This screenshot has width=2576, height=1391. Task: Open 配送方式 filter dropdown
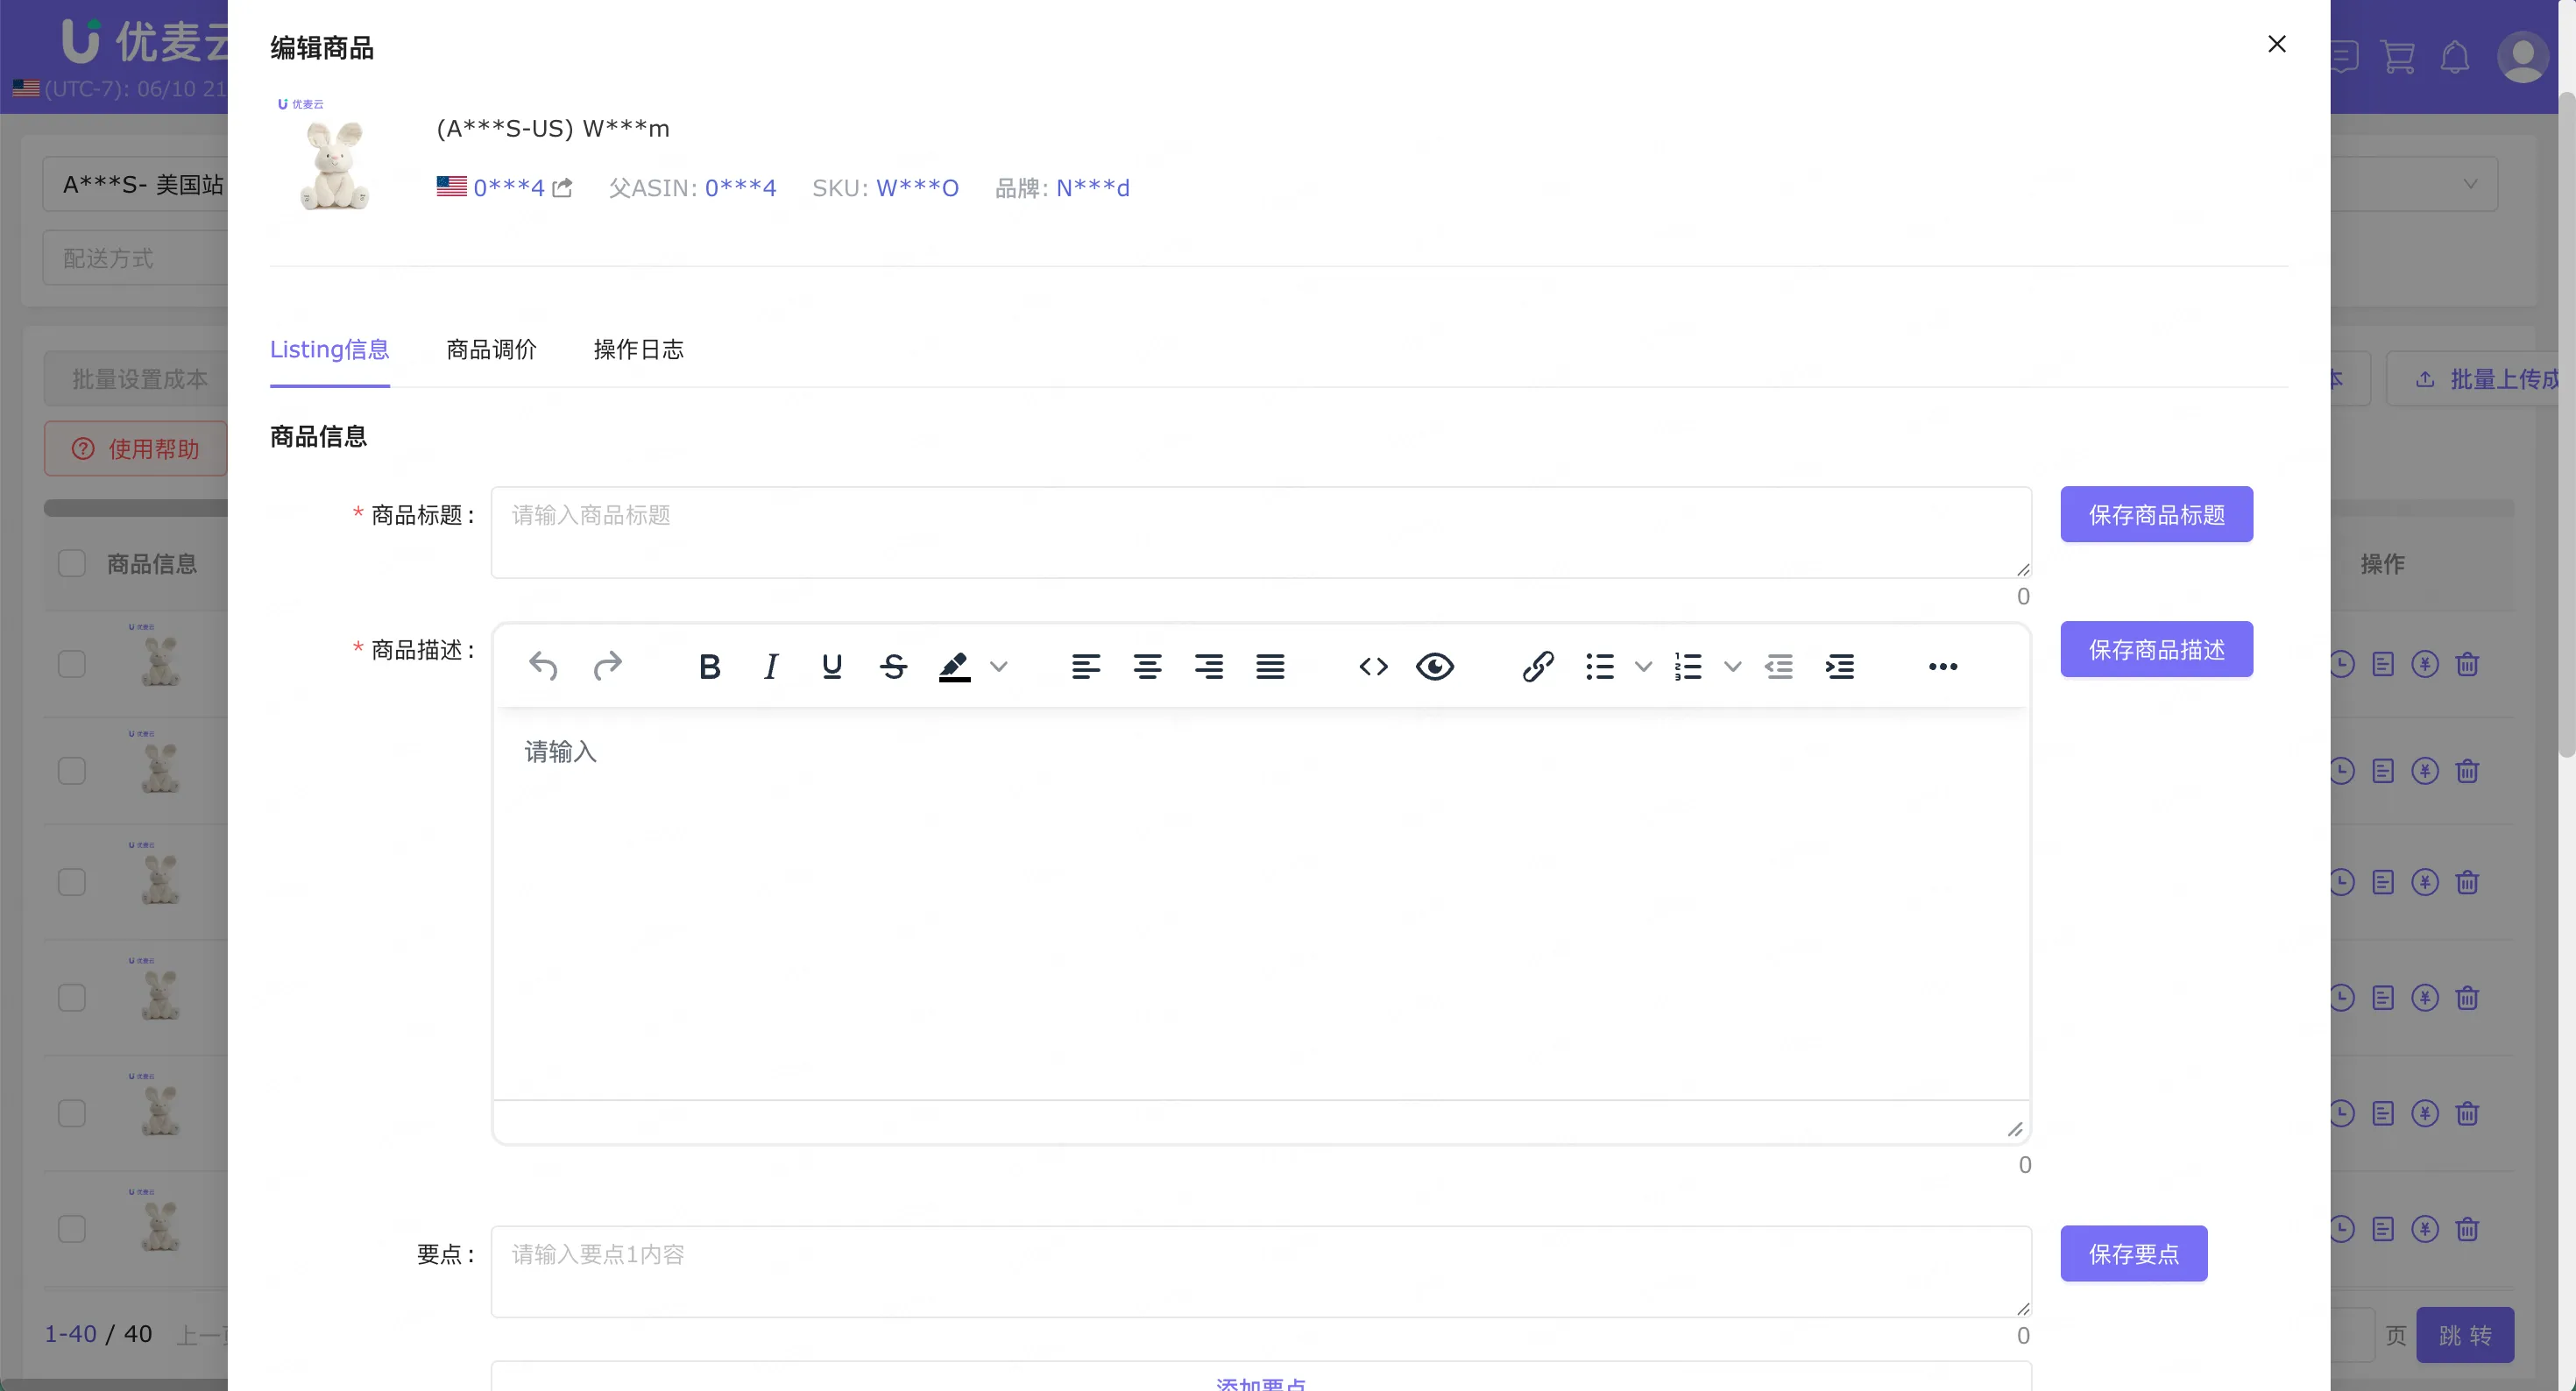[x=136, y=258]
